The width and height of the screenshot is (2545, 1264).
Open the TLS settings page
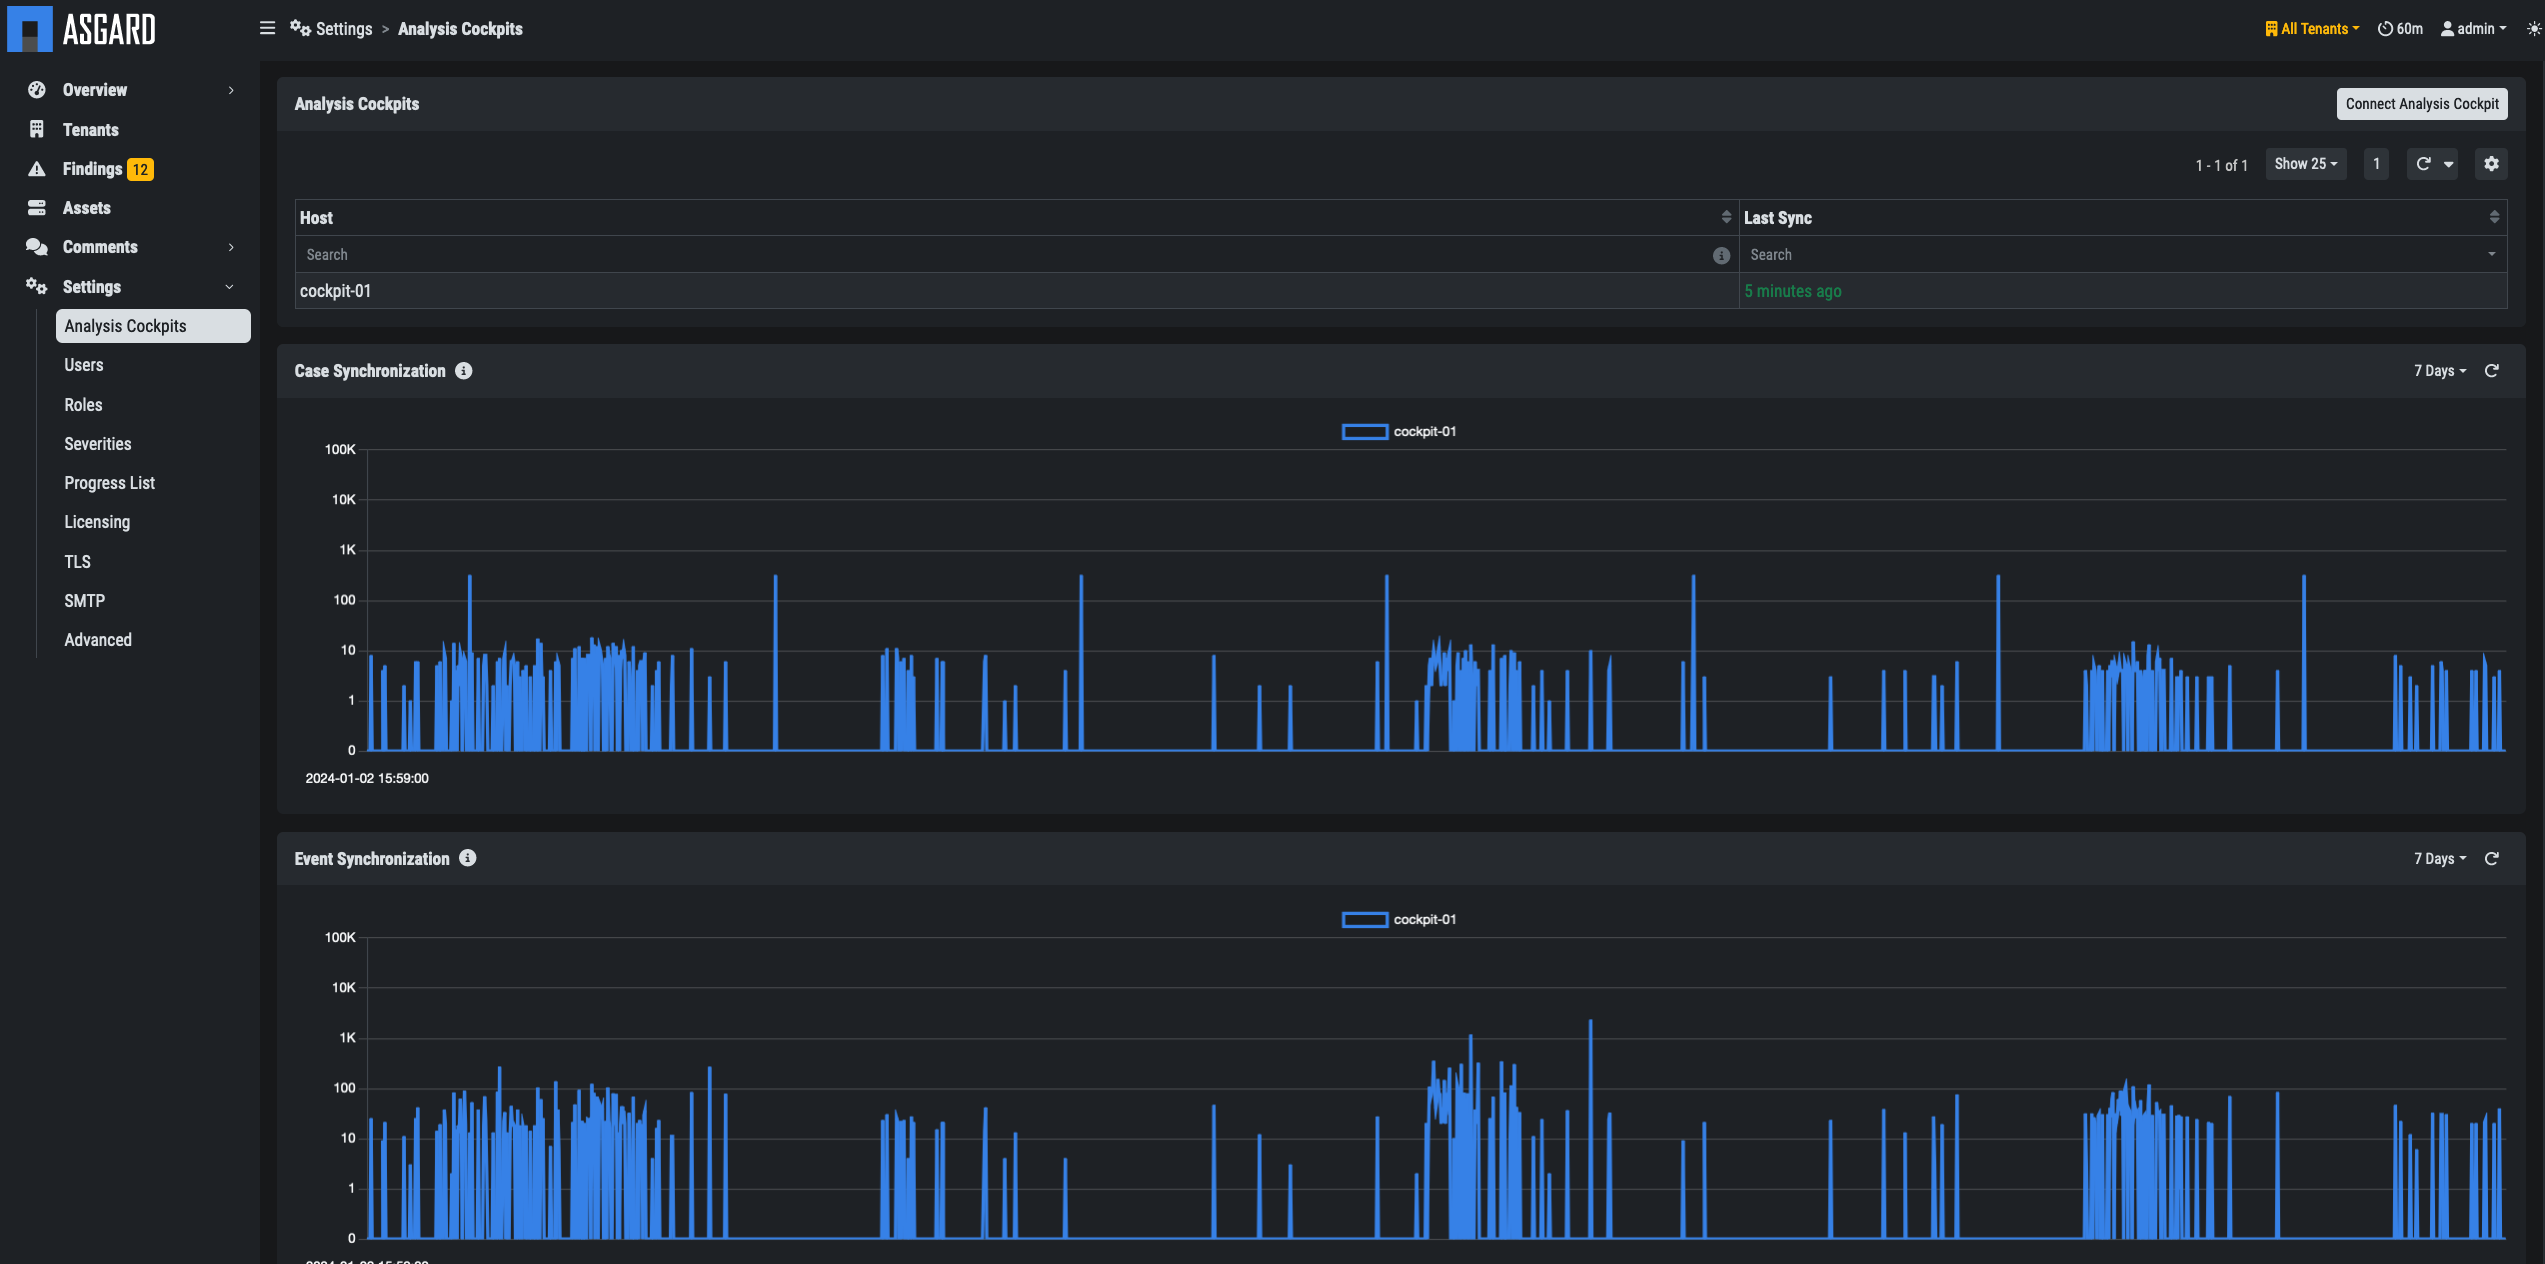point(78,562)
